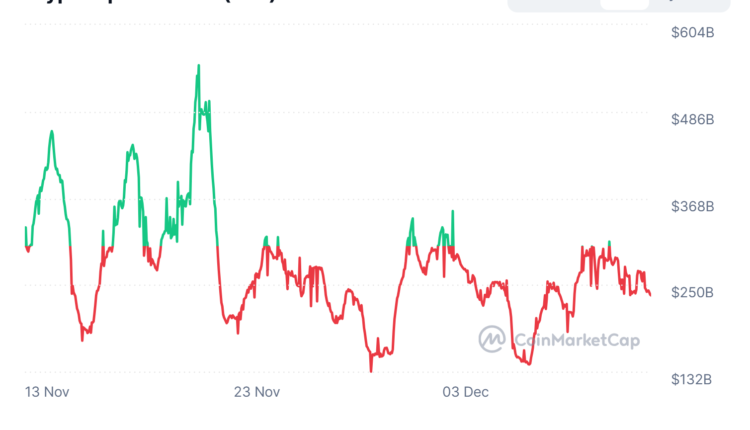Click the 03 Dec date label
Image resolution: width=750 pixels, height=430 pixels.
click(464, 391)
